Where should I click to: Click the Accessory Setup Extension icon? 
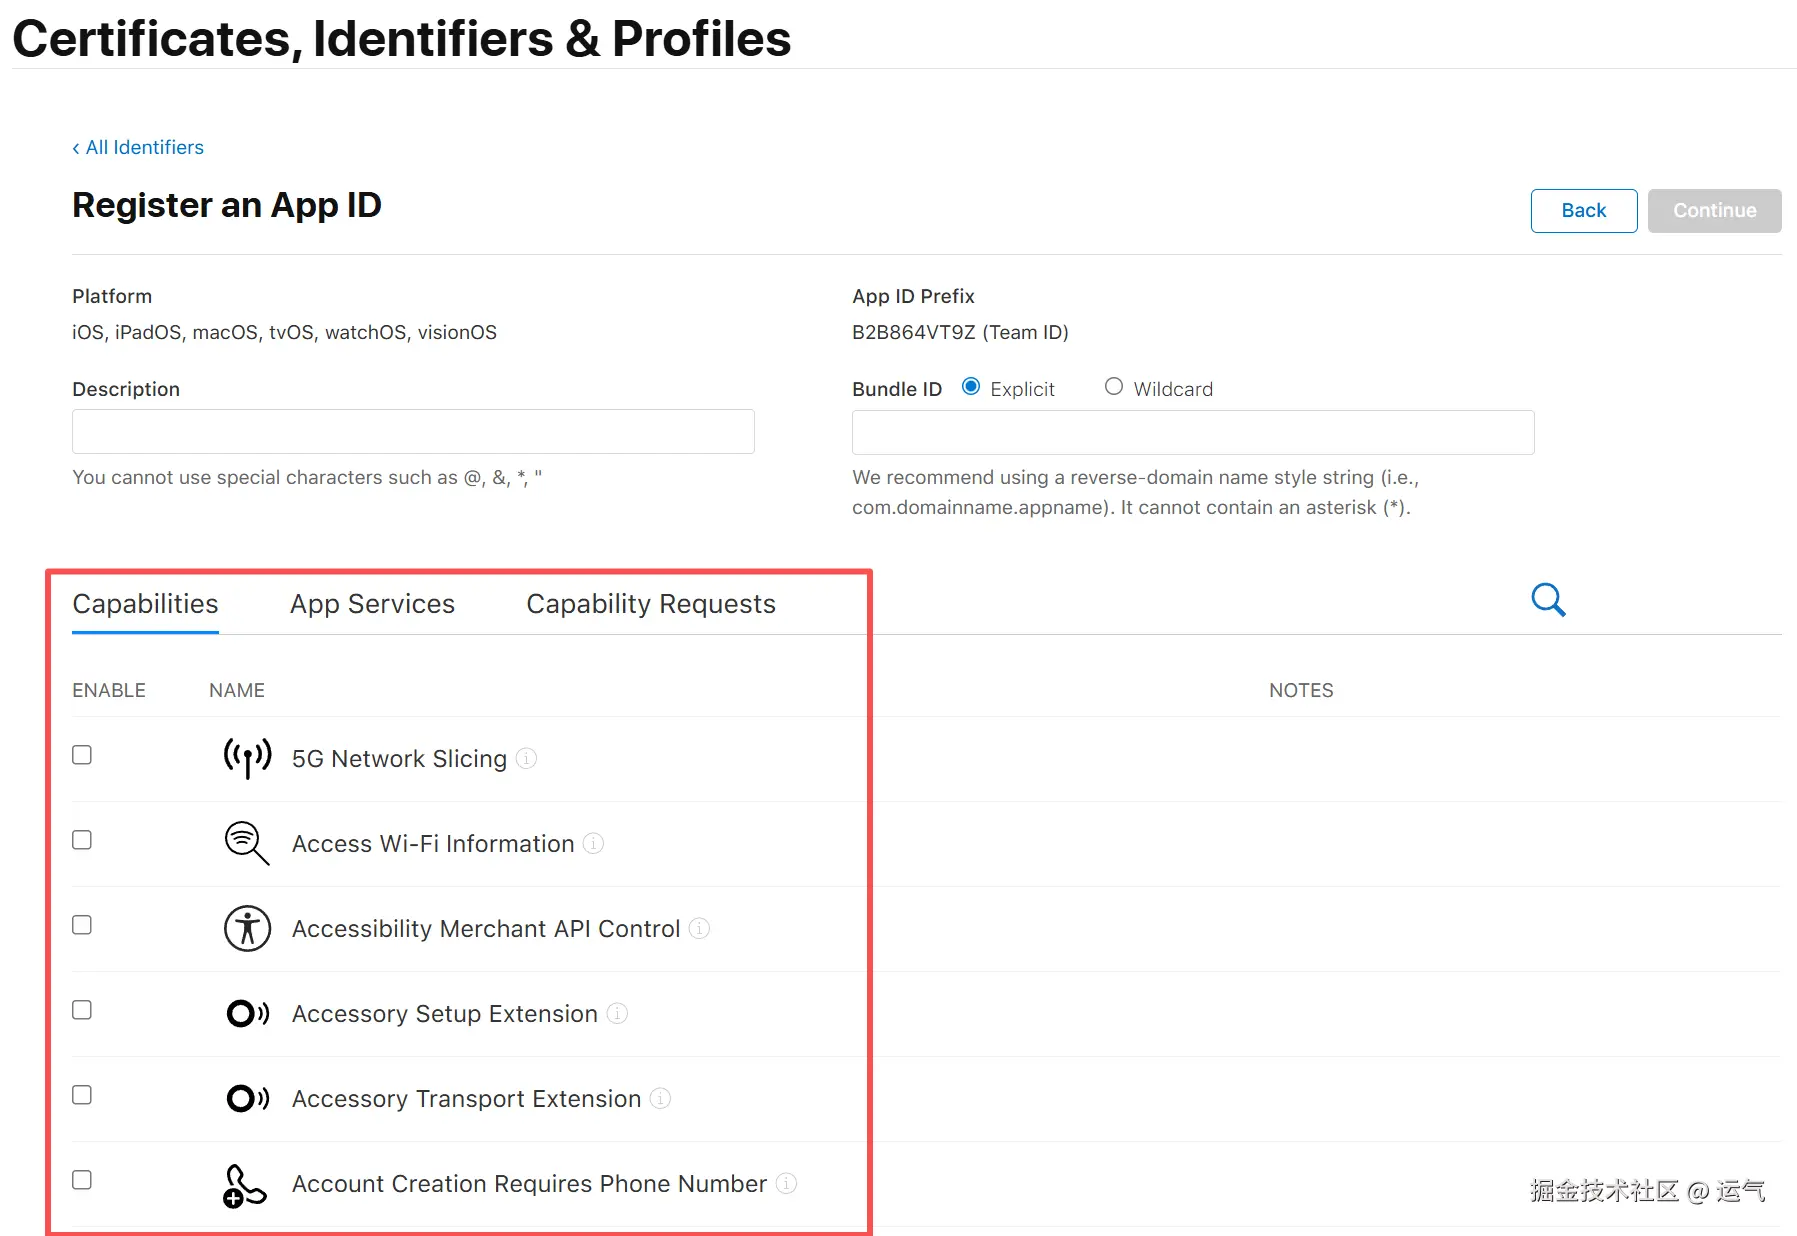click(247, 1013)
